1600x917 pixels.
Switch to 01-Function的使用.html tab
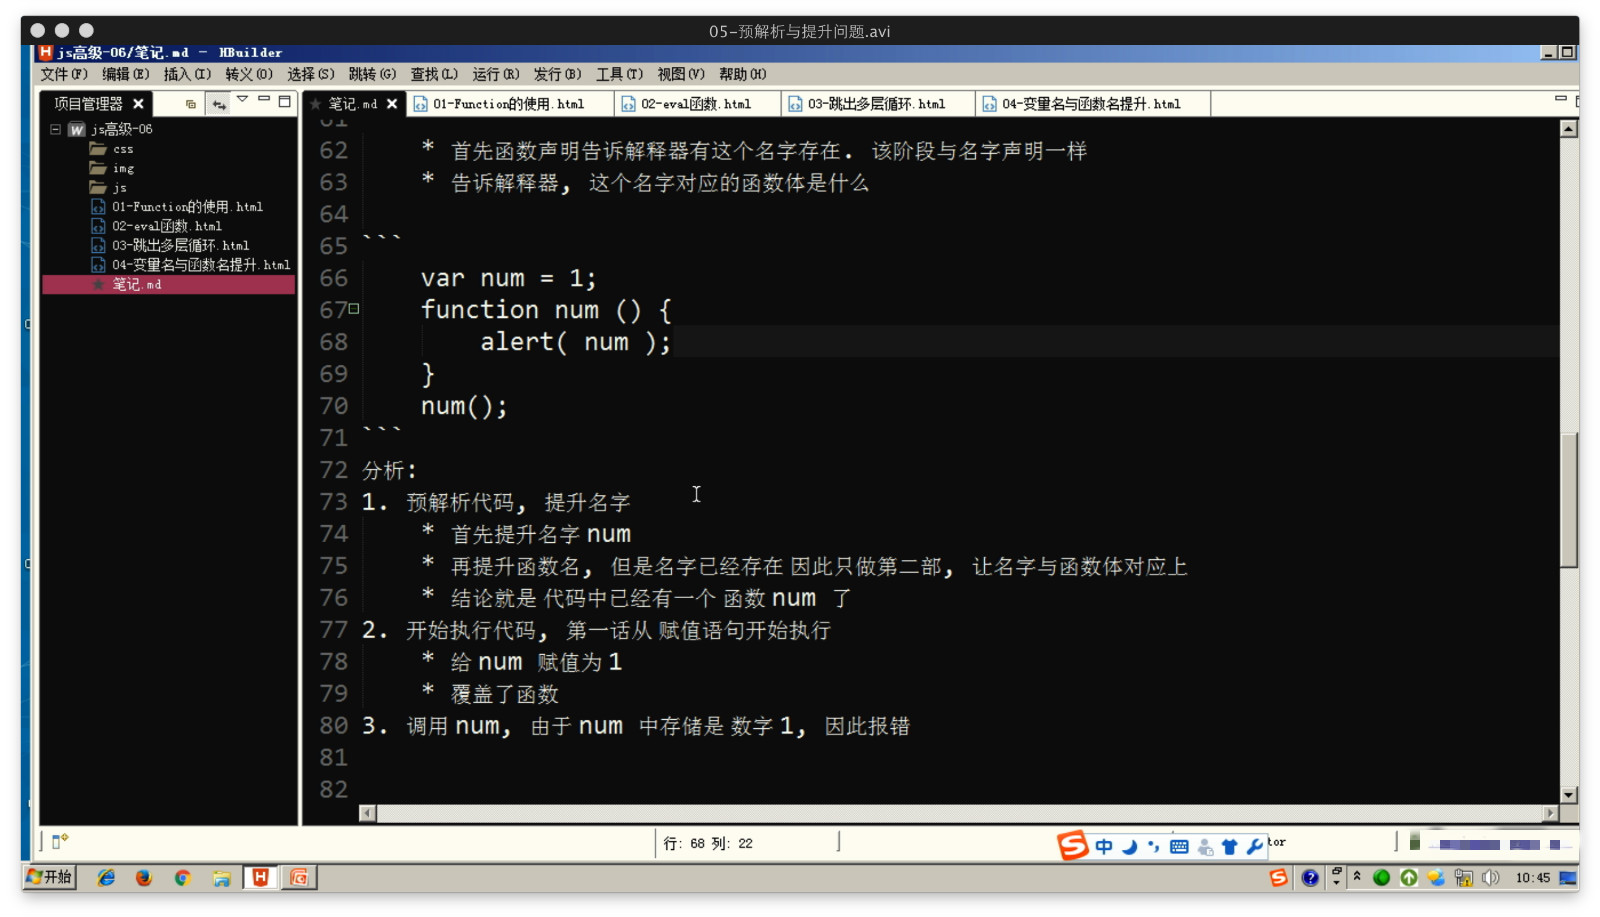click(x=508, y=103)
